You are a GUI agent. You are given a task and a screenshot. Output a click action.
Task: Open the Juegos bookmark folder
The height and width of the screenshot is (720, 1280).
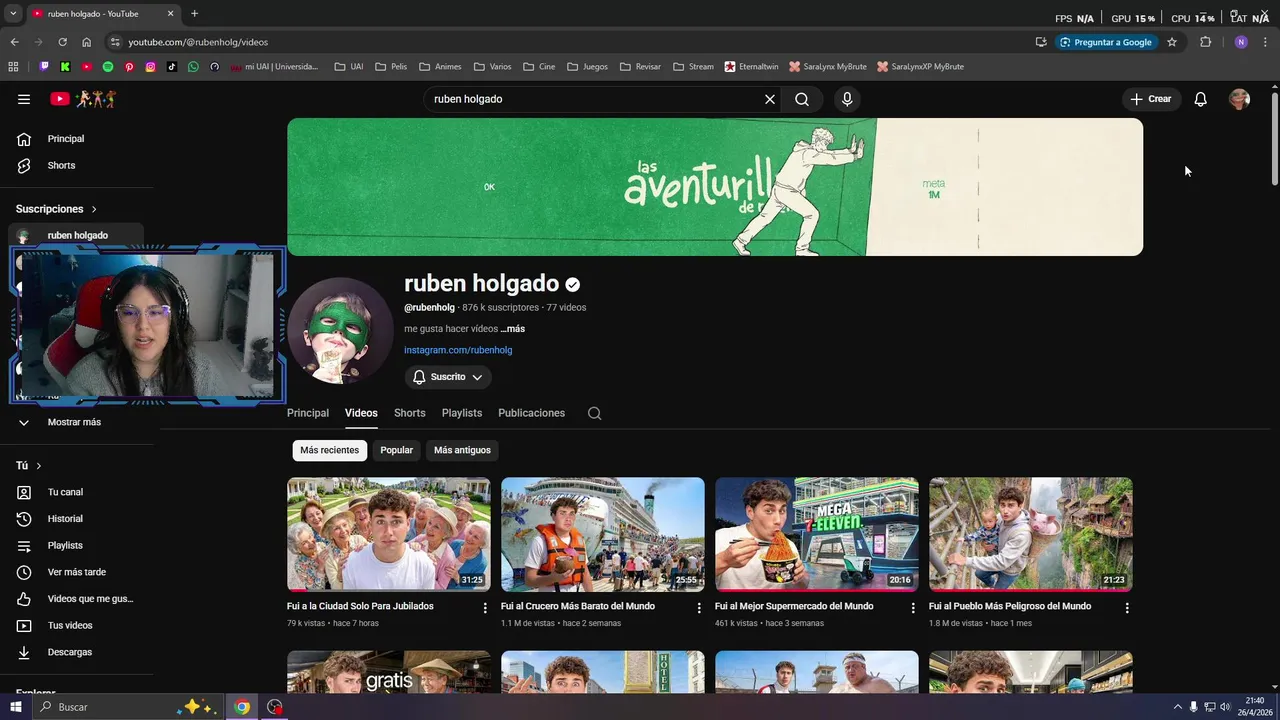point(587,67)
